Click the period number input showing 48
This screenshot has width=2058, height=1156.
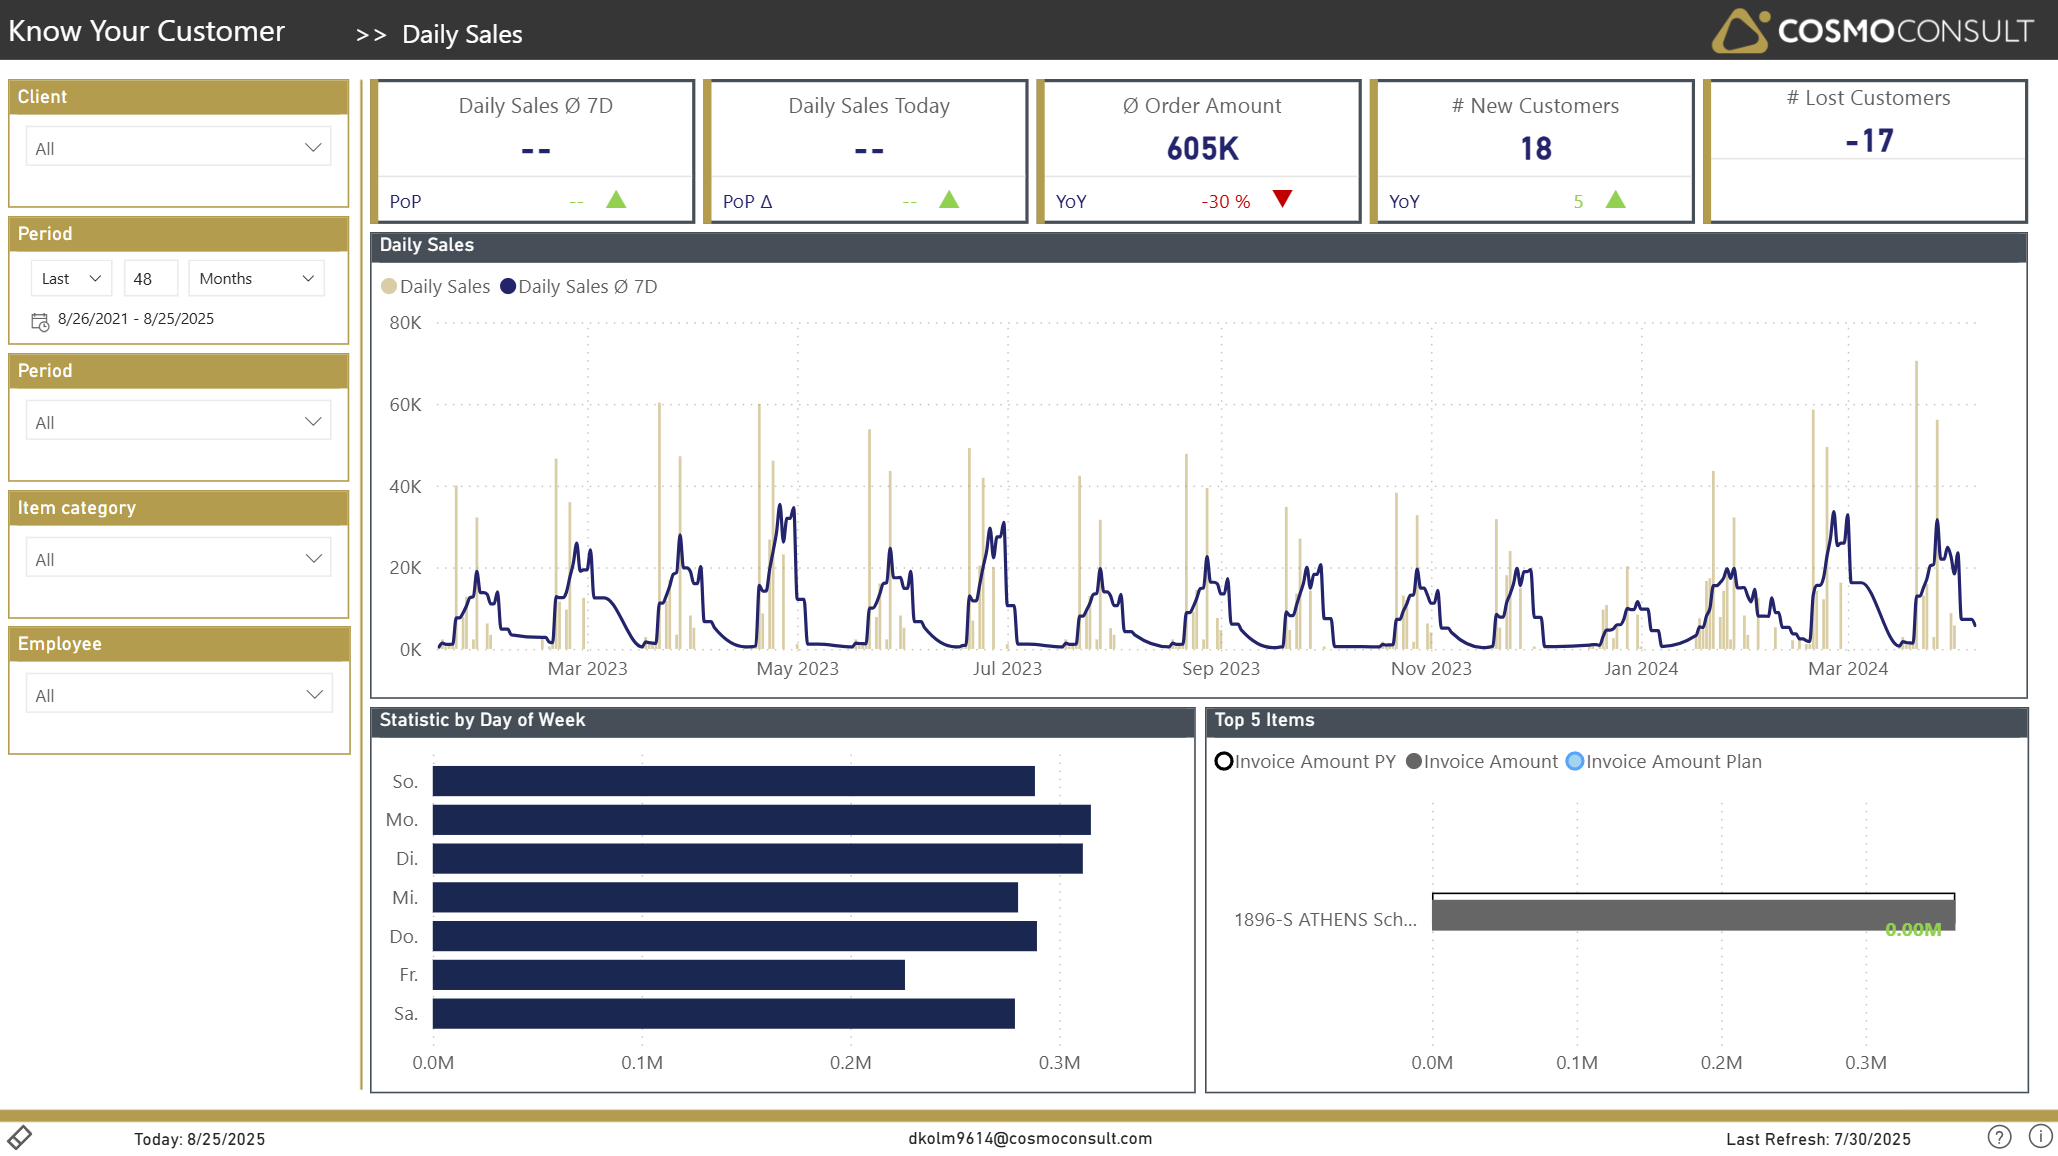tap(150, 279)
